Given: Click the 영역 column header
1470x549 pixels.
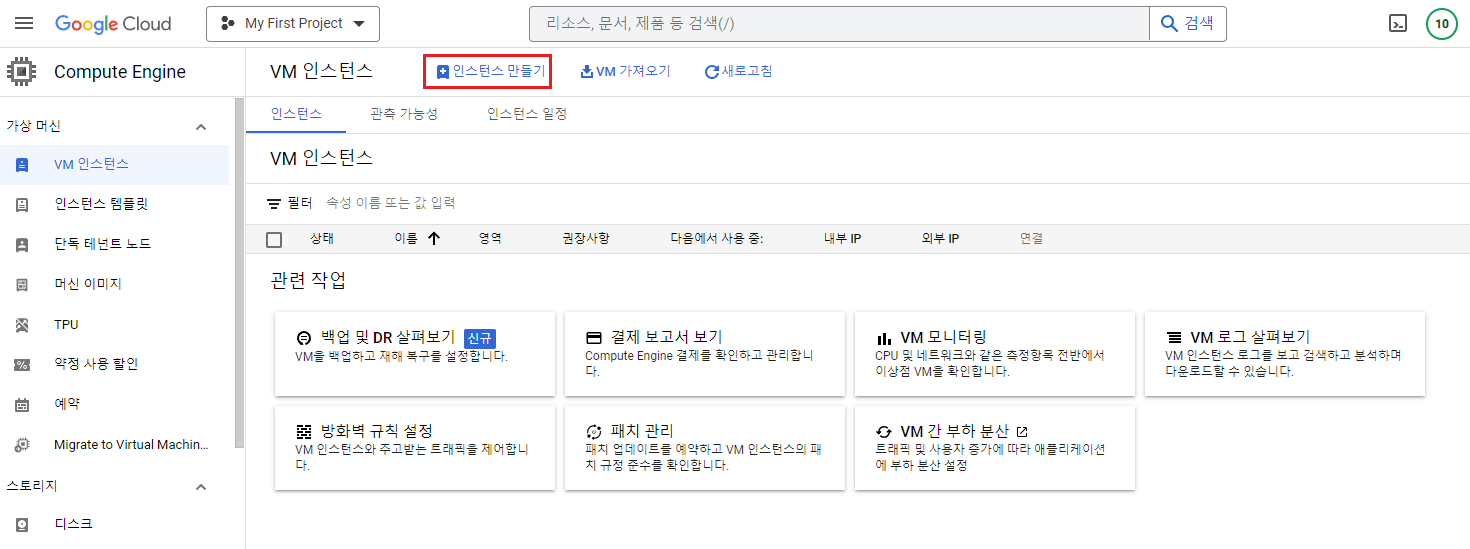Looking at the screenshot, I should pyautogui.click(x=490, y=239).
